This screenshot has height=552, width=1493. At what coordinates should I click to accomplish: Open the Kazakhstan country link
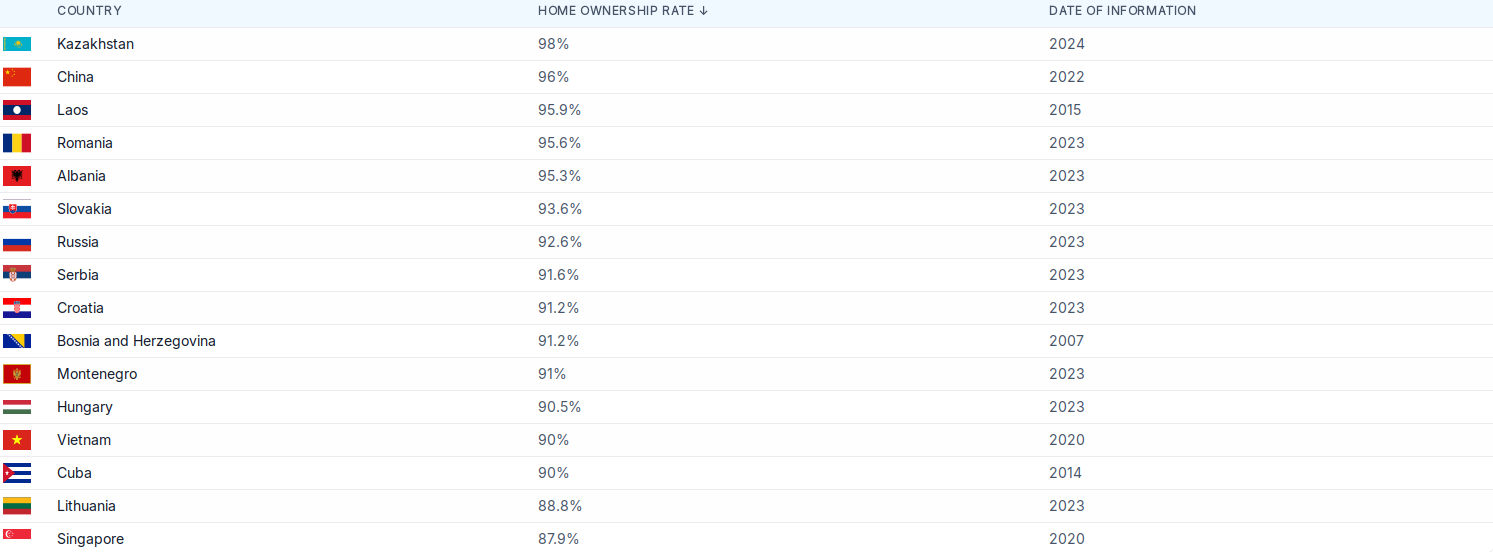(x=95, y=44)
